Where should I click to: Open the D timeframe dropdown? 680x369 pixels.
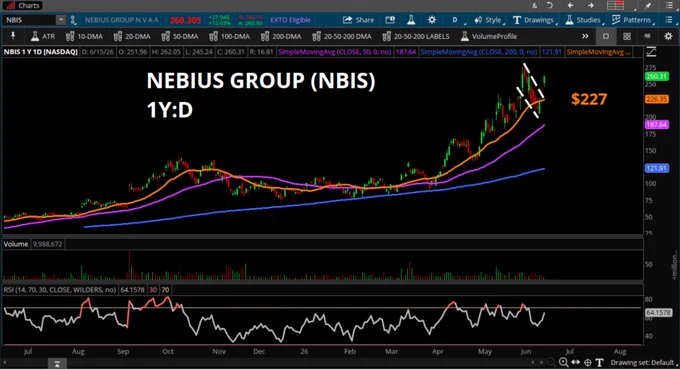click(456, 20)
